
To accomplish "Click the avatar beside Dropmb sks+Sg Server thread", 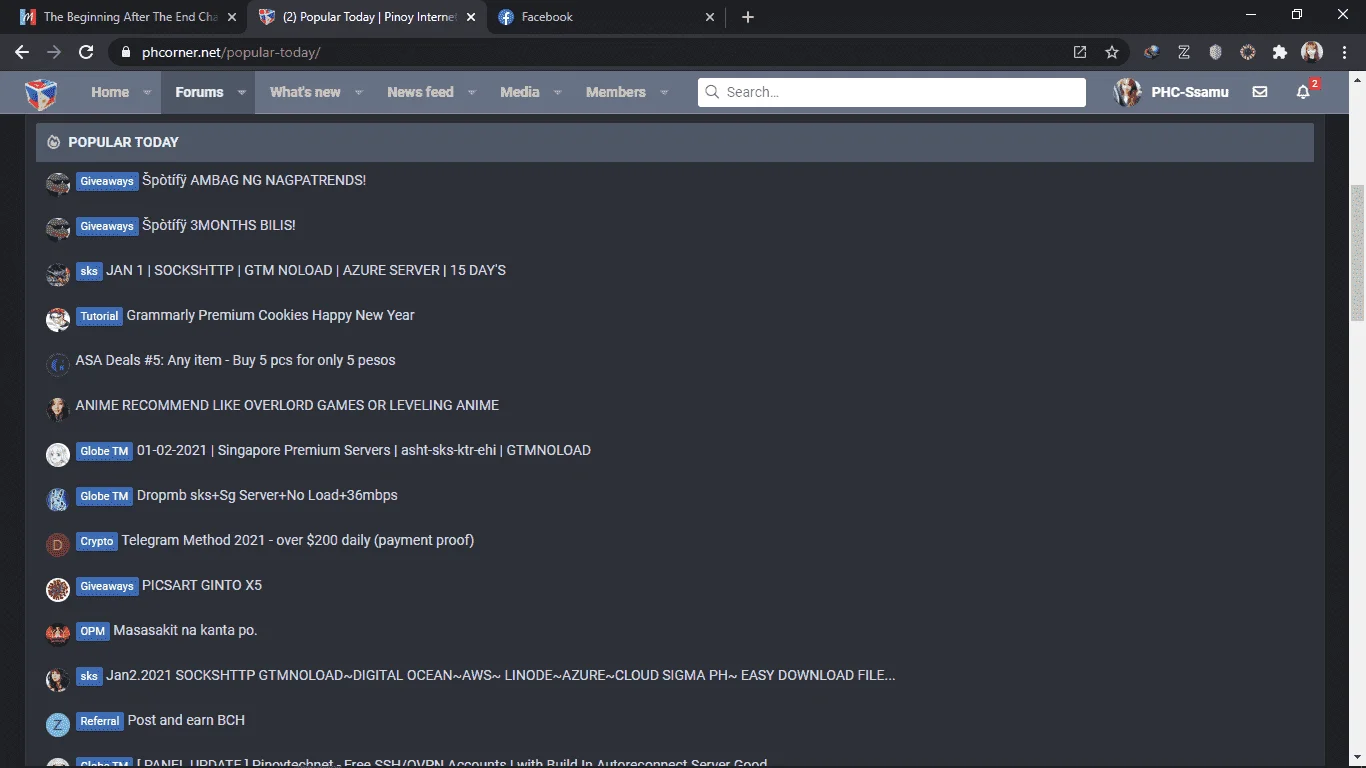I will tap(58, 499).
